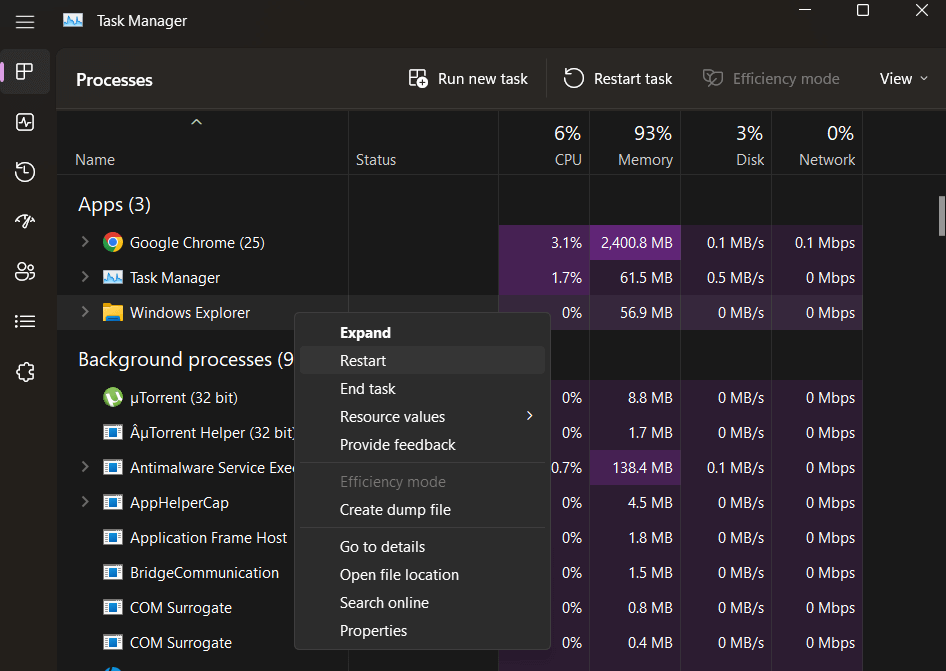Click Chrome's 3.1% CPU cell

(544, 243)
